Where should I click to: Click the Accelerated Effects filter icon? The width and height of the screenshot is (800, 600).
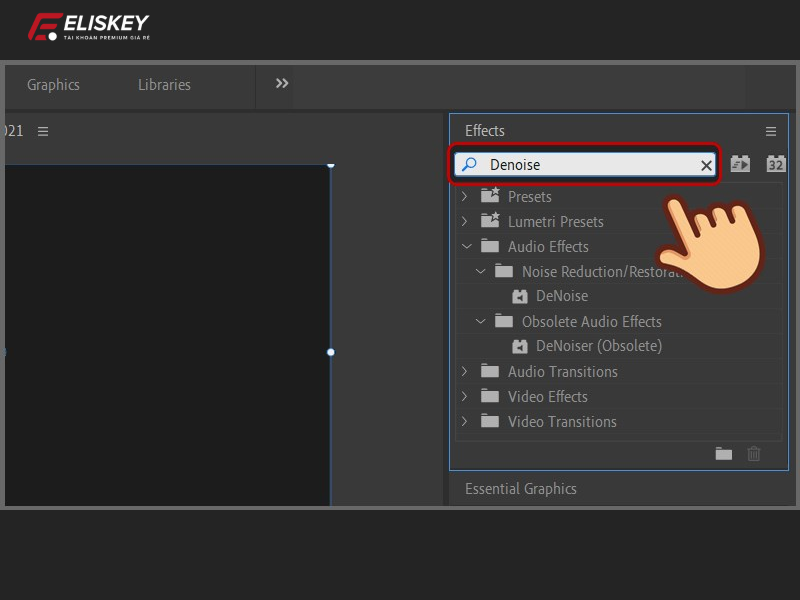[x=740, y=164]
